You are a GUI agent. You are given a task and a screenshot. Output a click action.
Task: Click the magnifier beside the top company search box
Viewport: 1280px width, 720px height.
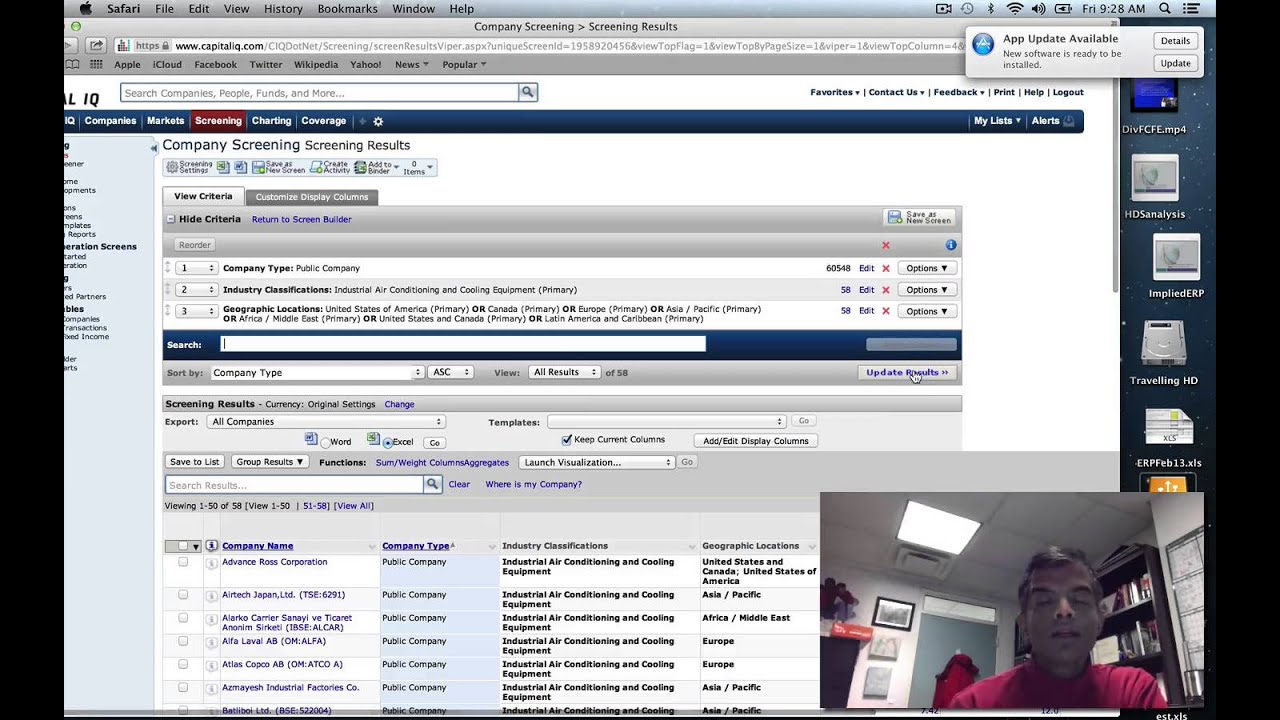528,93
